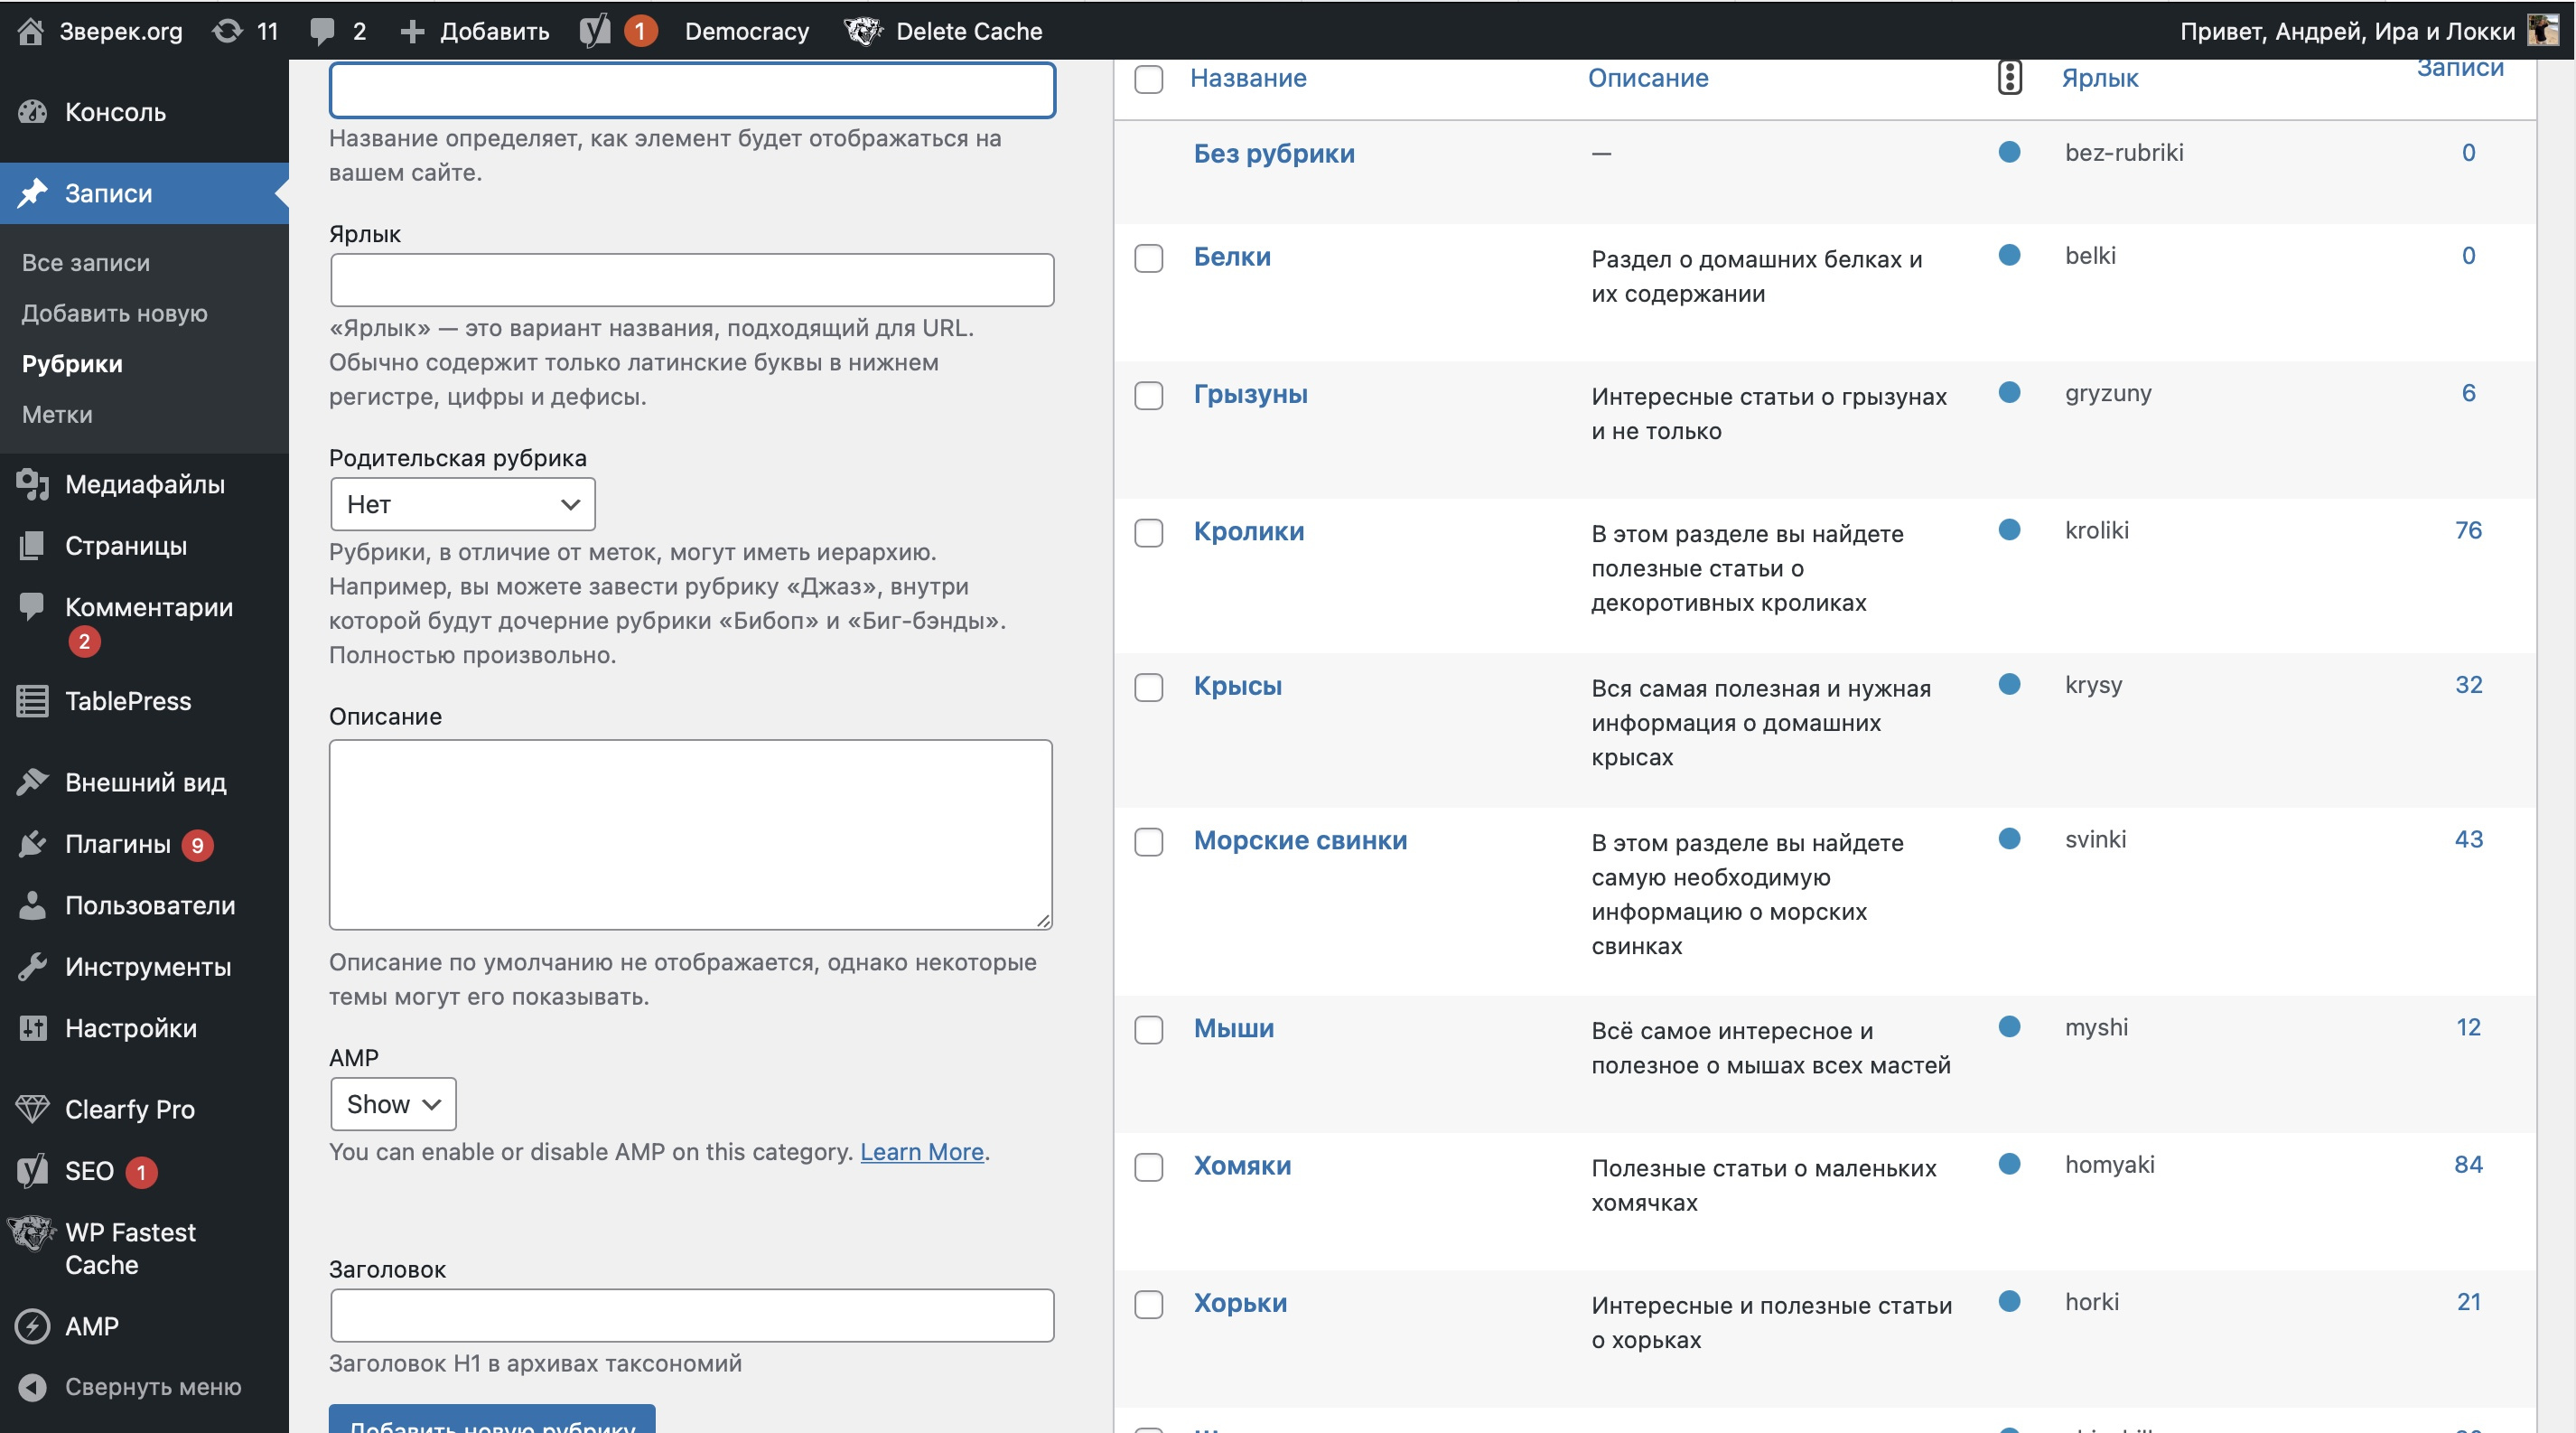Viewport: 2576px width, 1433px height.
Task: Sort by Описание column header
Action: 1648,78
